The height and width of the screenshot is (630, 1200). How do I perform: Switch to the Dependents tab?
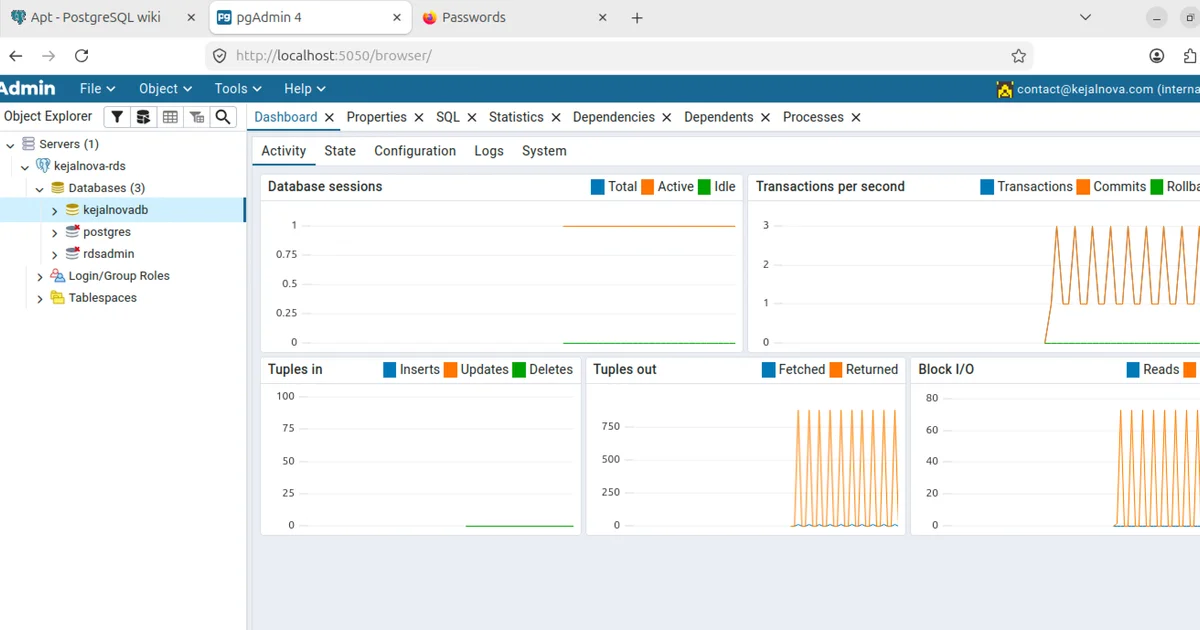click(x=719, y=117)
